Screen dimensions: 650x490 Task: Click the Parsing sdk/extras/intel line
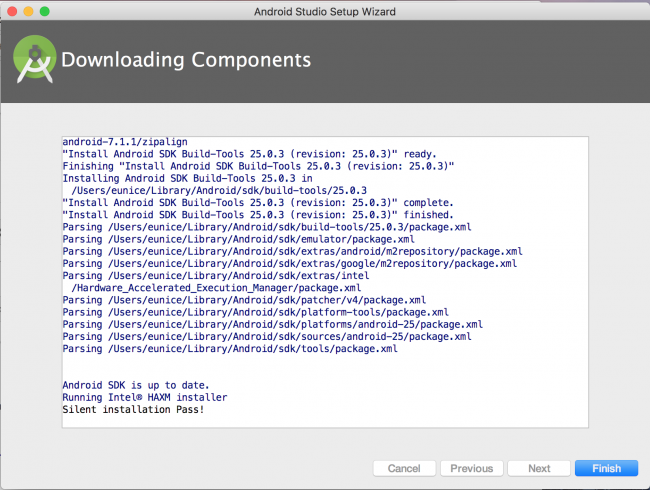216,276
